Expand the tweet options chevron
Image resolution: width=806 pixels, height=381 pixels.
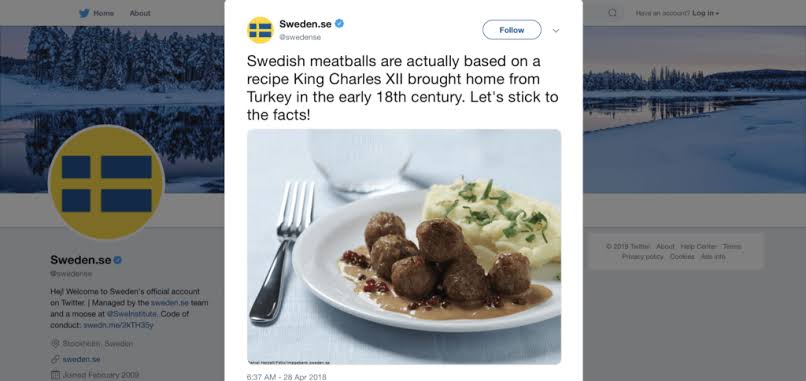pyautogui.click(x=556, y=30)
